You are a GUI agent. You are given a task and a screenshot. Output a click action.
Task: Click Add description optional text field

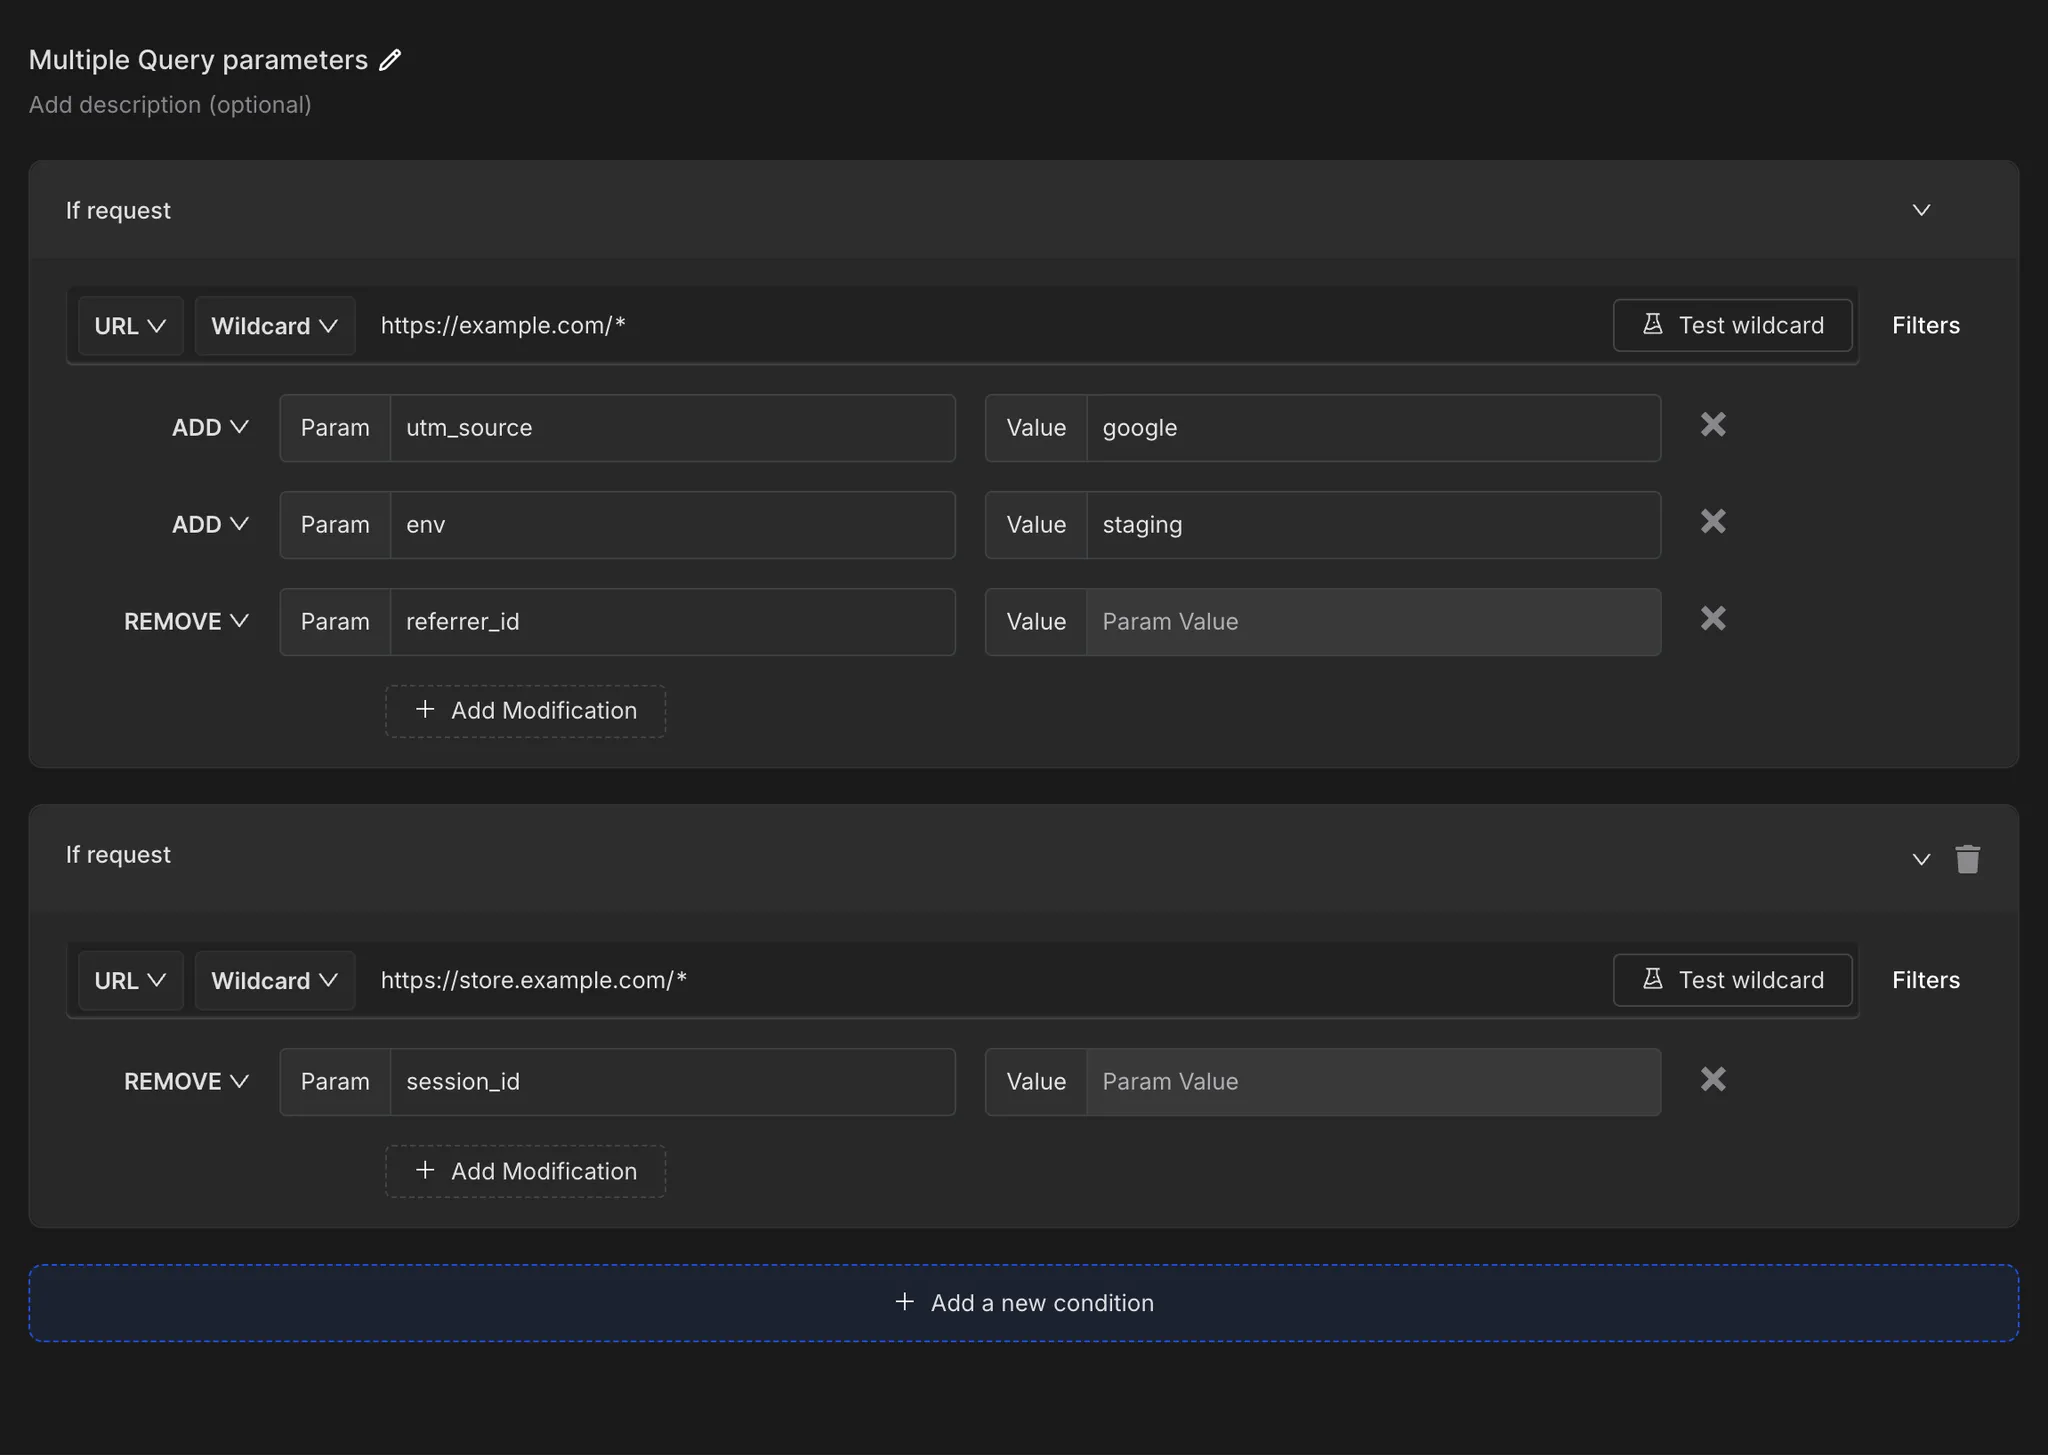tap(170, 105)
